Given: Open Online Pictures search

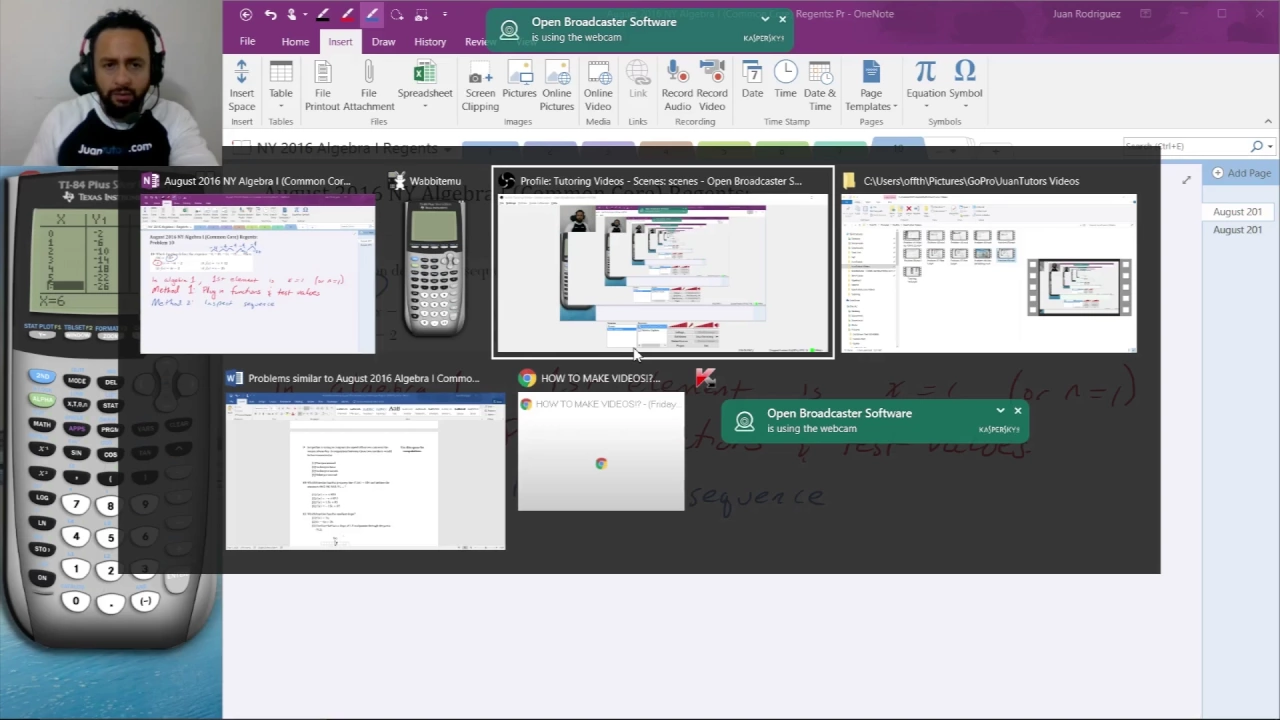Looking at the screenshot, I should click(x=557, y=86).
